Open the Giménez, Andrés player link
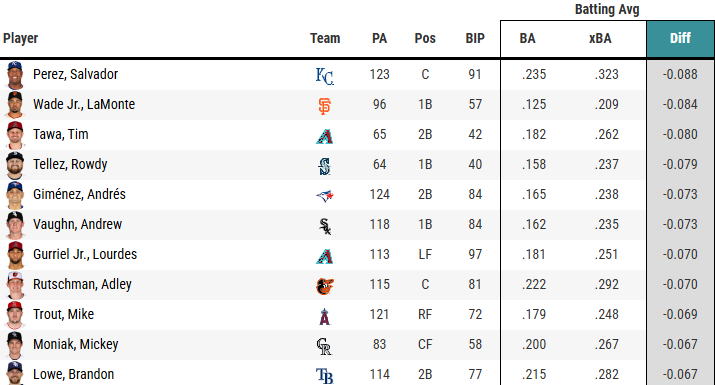 (79, 194)
